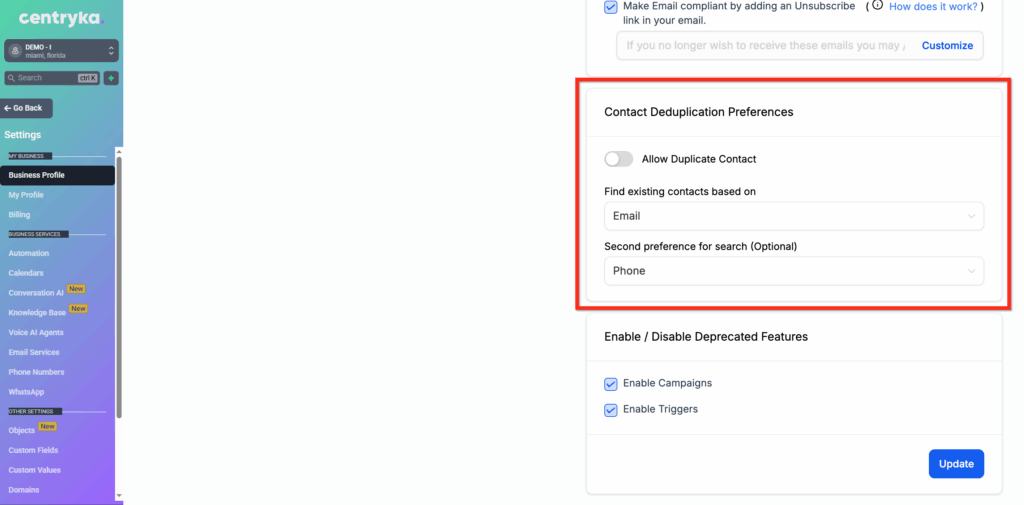1024x505 pixels.
Task: Uncheck the Enable Campaigns checkbox
Action: point(611,384)
